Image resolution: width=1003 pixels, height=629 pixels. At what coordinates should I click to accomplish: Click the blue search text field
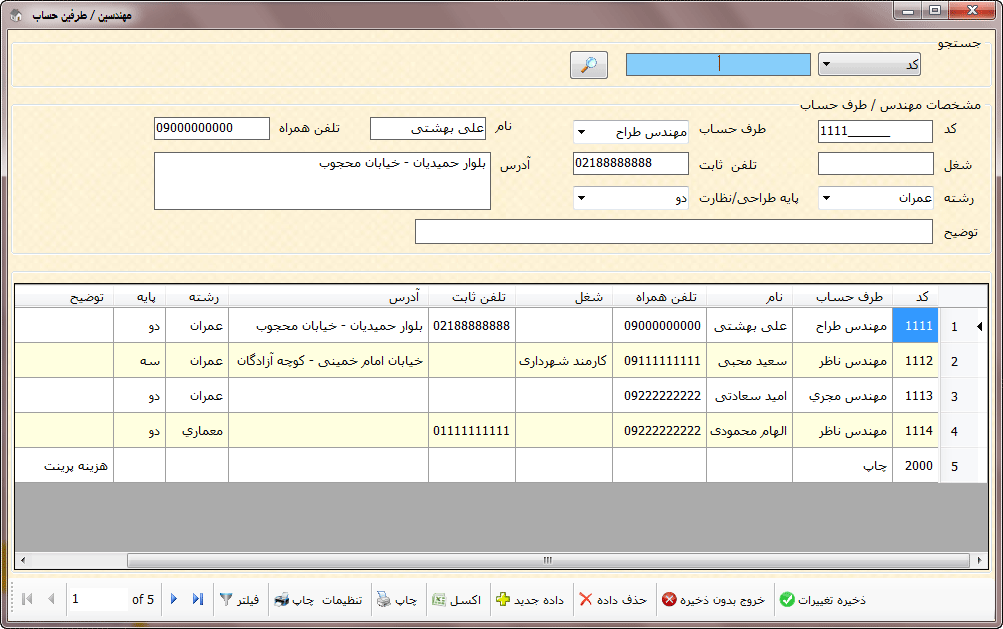(718, 65)
